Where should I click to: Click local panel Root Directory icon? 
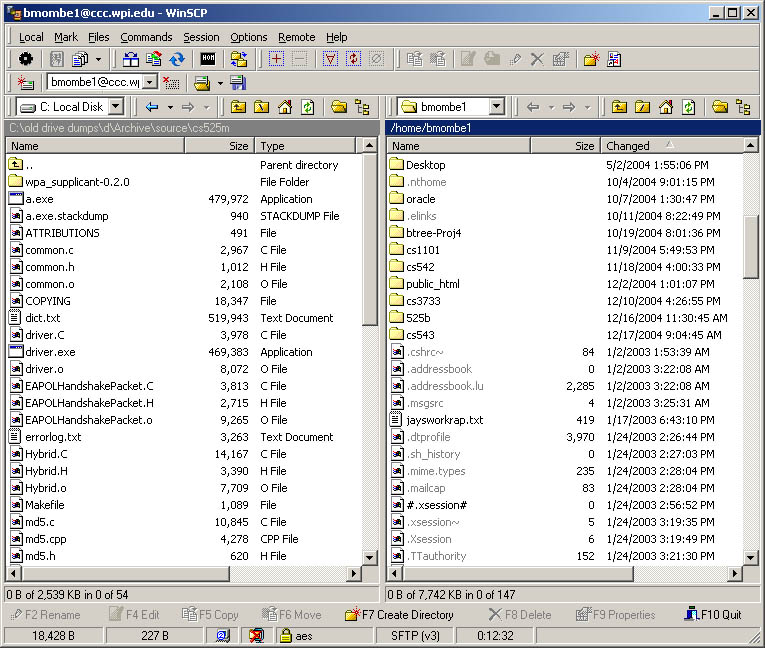262,107
